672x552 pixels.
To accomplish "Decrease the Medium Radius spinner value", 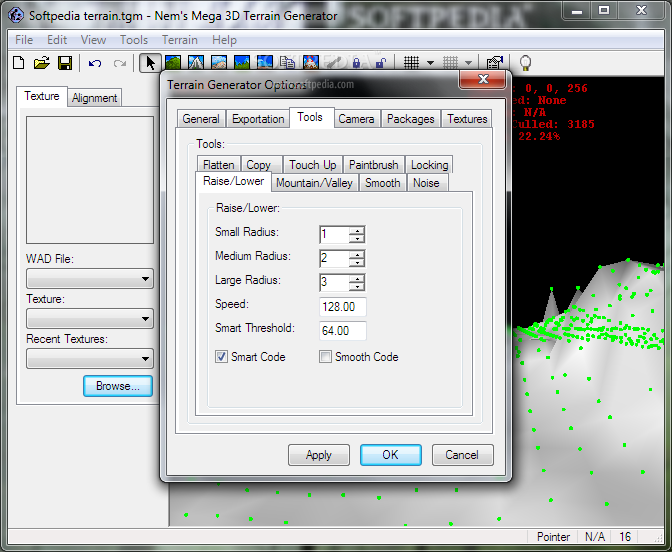I will click(357, 263).
